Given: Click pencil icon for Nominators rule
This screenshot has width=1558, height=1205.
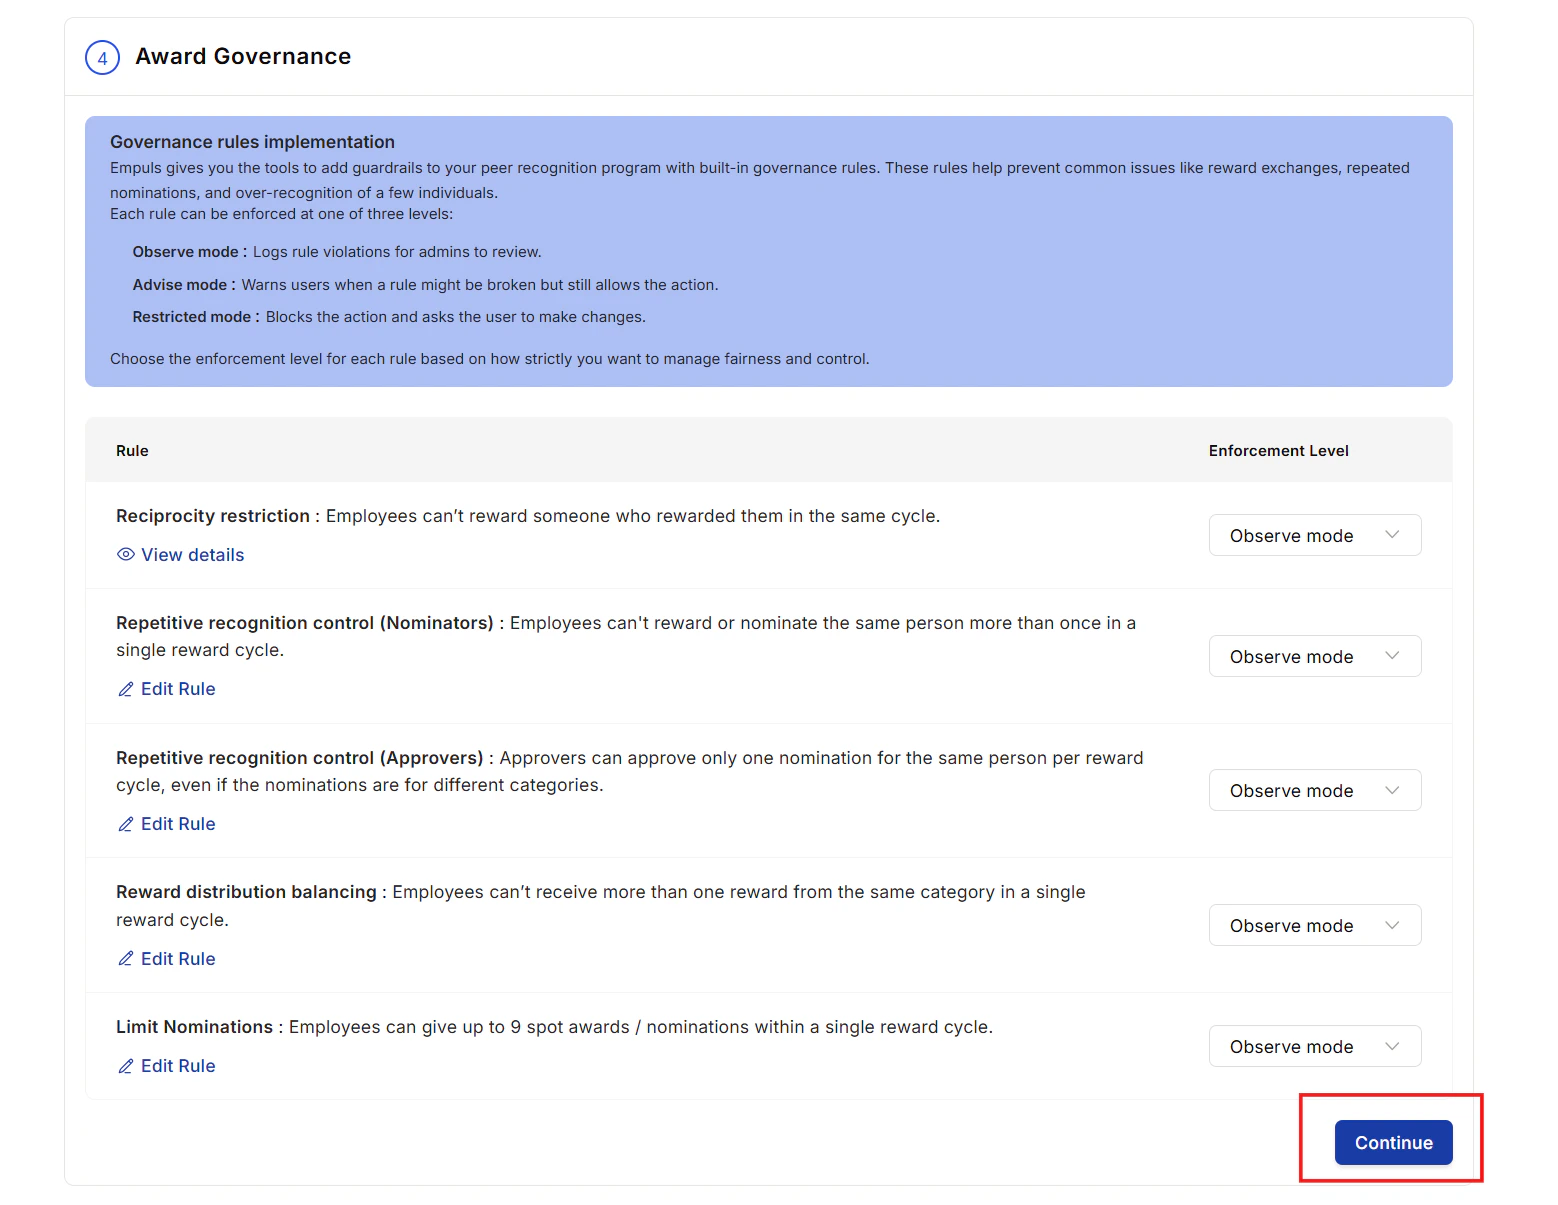Looking at the screenshot, I should click(126, 689).
